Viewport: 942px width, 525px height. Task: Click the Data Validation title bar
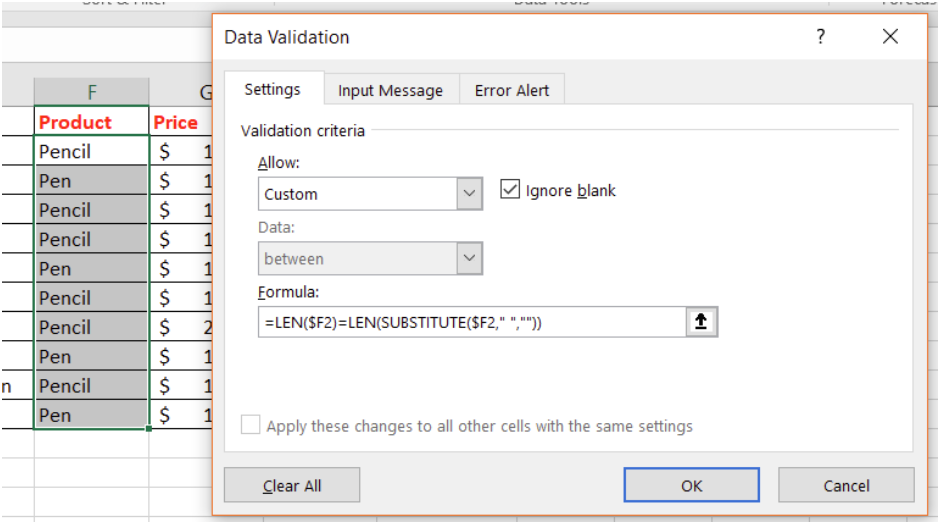[x=500, y=37]
